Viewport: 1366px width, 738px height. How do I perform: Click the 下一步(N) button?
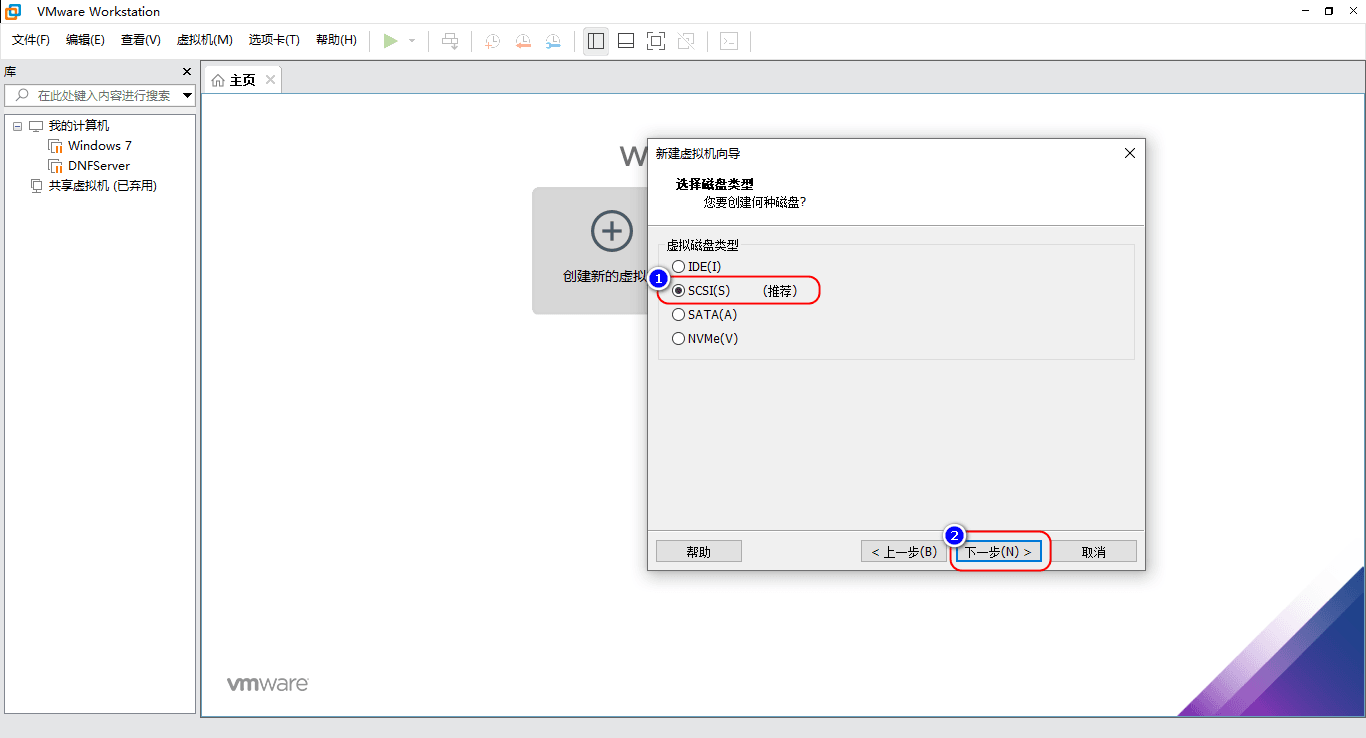(998, 552)
